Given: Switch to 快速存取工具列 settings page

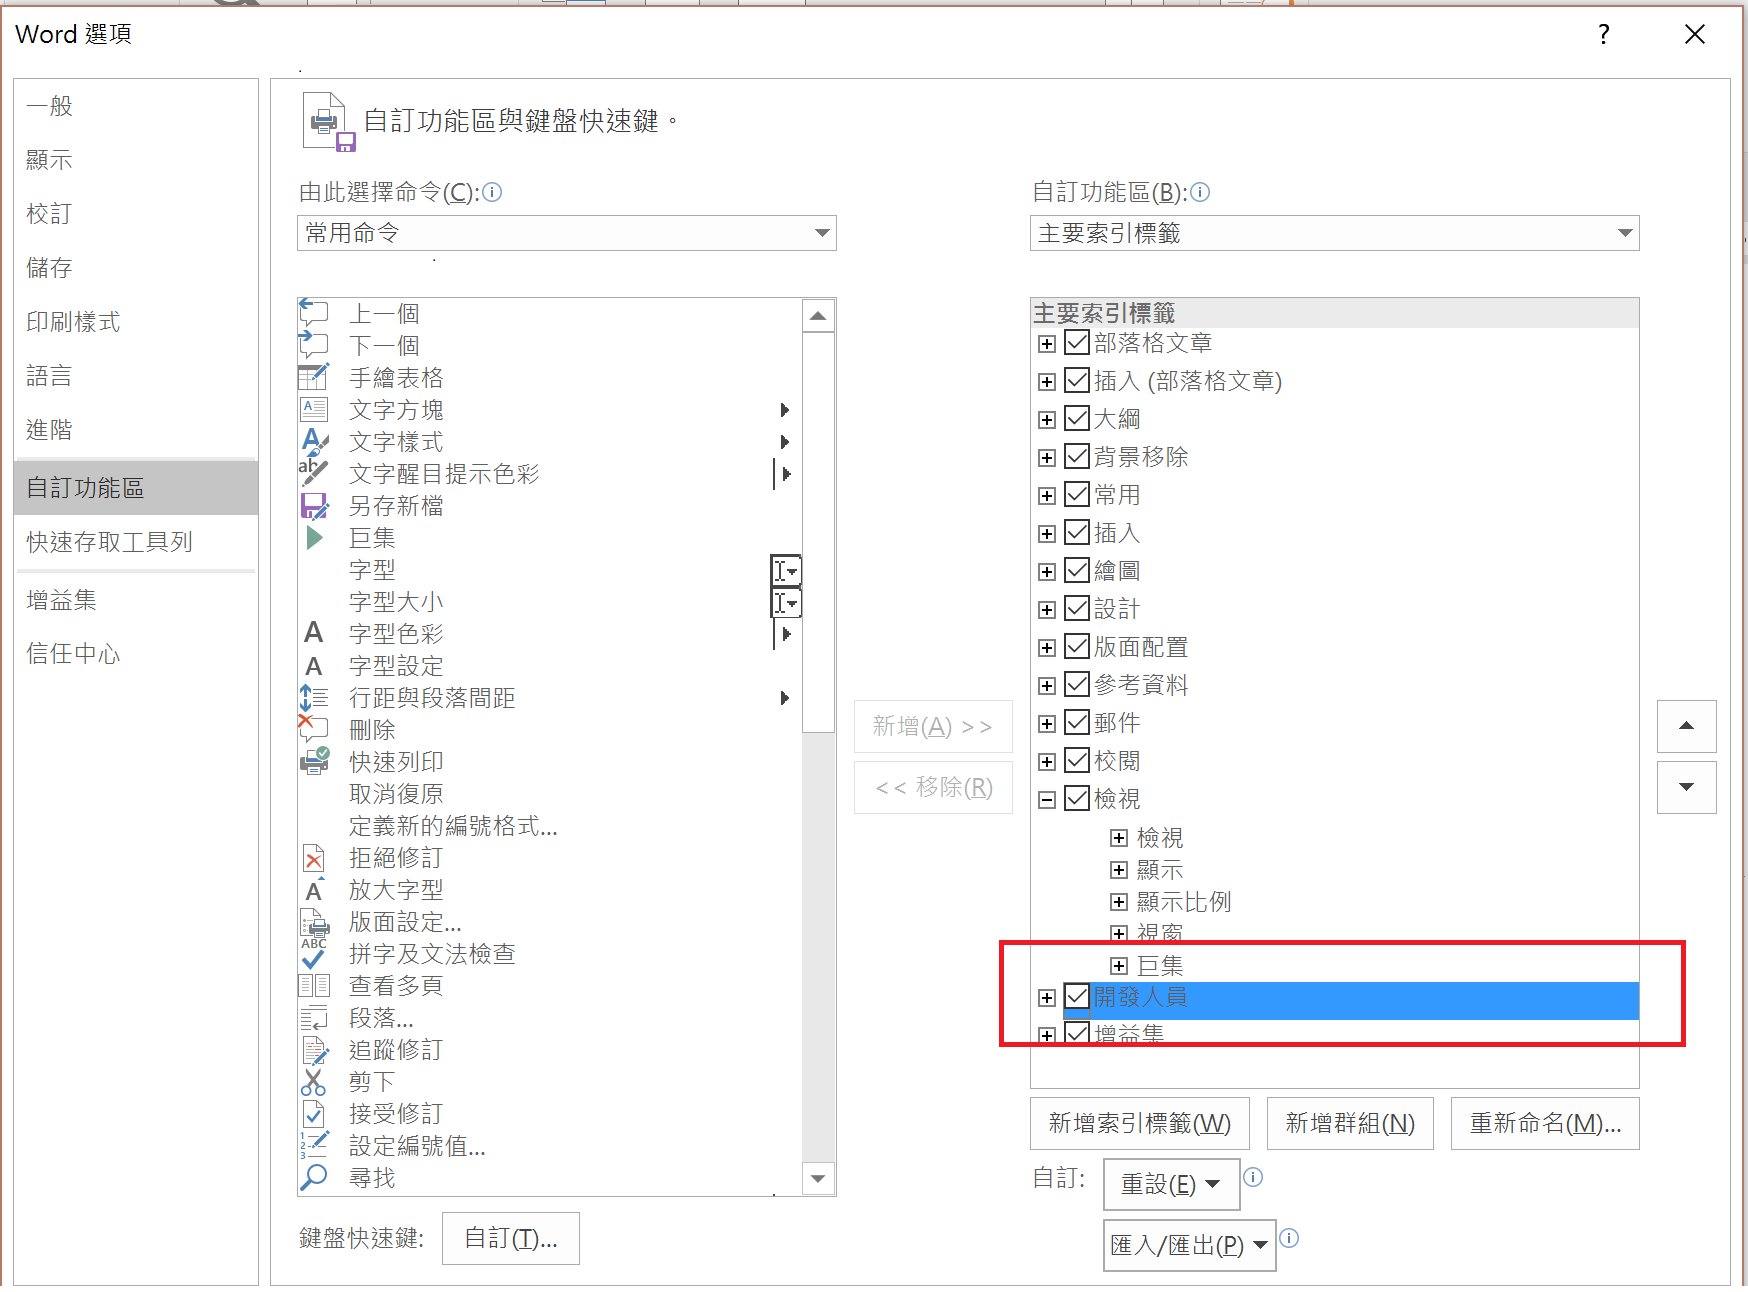Looking at the screenshot, I should pyautogui.click(x=110, y=542).
